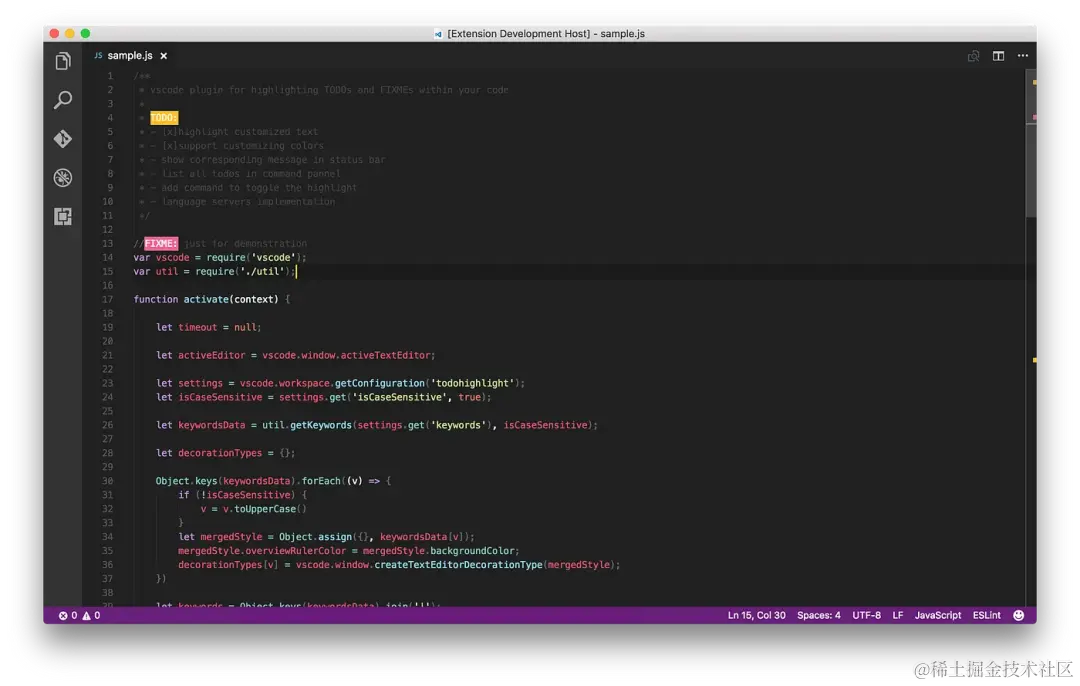The width and height of the screenshot is (1080, 686).
Task: Click 'createTextEditorDecorationType' on line 36
Action: (x=458, y=565)
